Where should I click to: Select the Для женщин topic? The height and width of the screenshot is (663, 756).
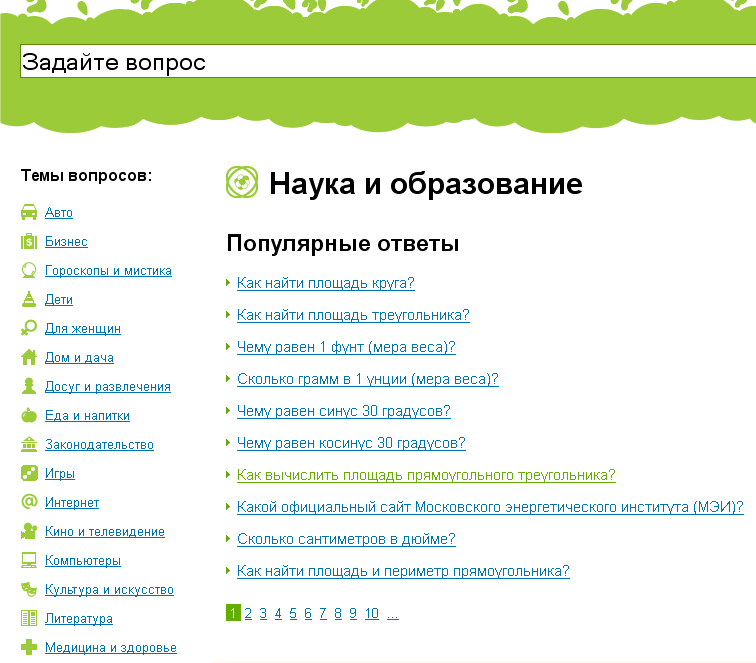point(83,328)
